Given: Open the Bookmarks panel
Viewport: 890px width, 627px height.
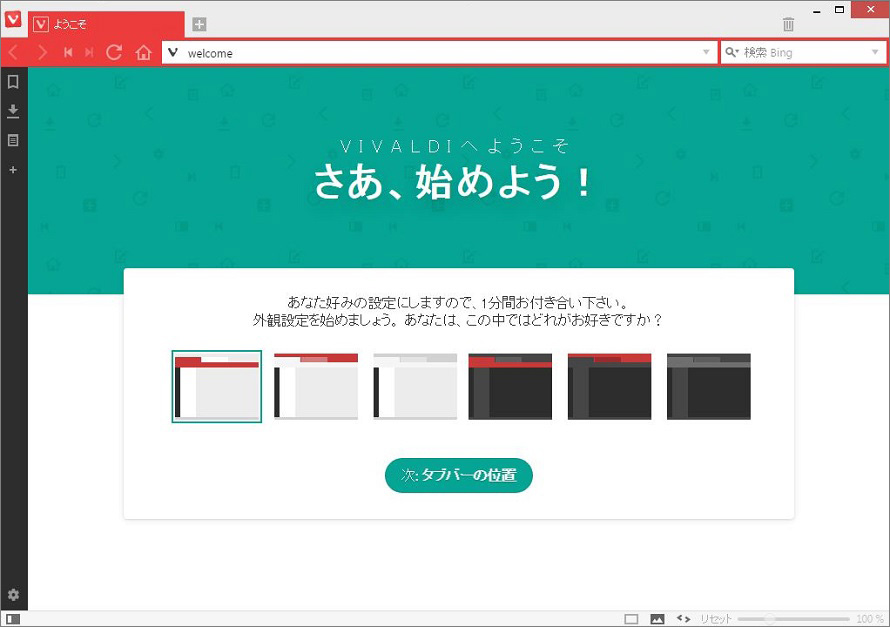Looking at the screenshot, I should point(13,82).
